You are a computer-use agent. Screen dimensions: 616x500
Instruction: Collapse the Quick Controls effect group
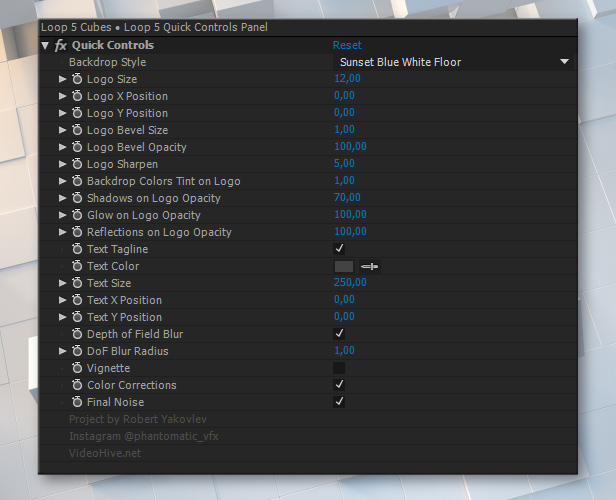[x=45, y=46]
